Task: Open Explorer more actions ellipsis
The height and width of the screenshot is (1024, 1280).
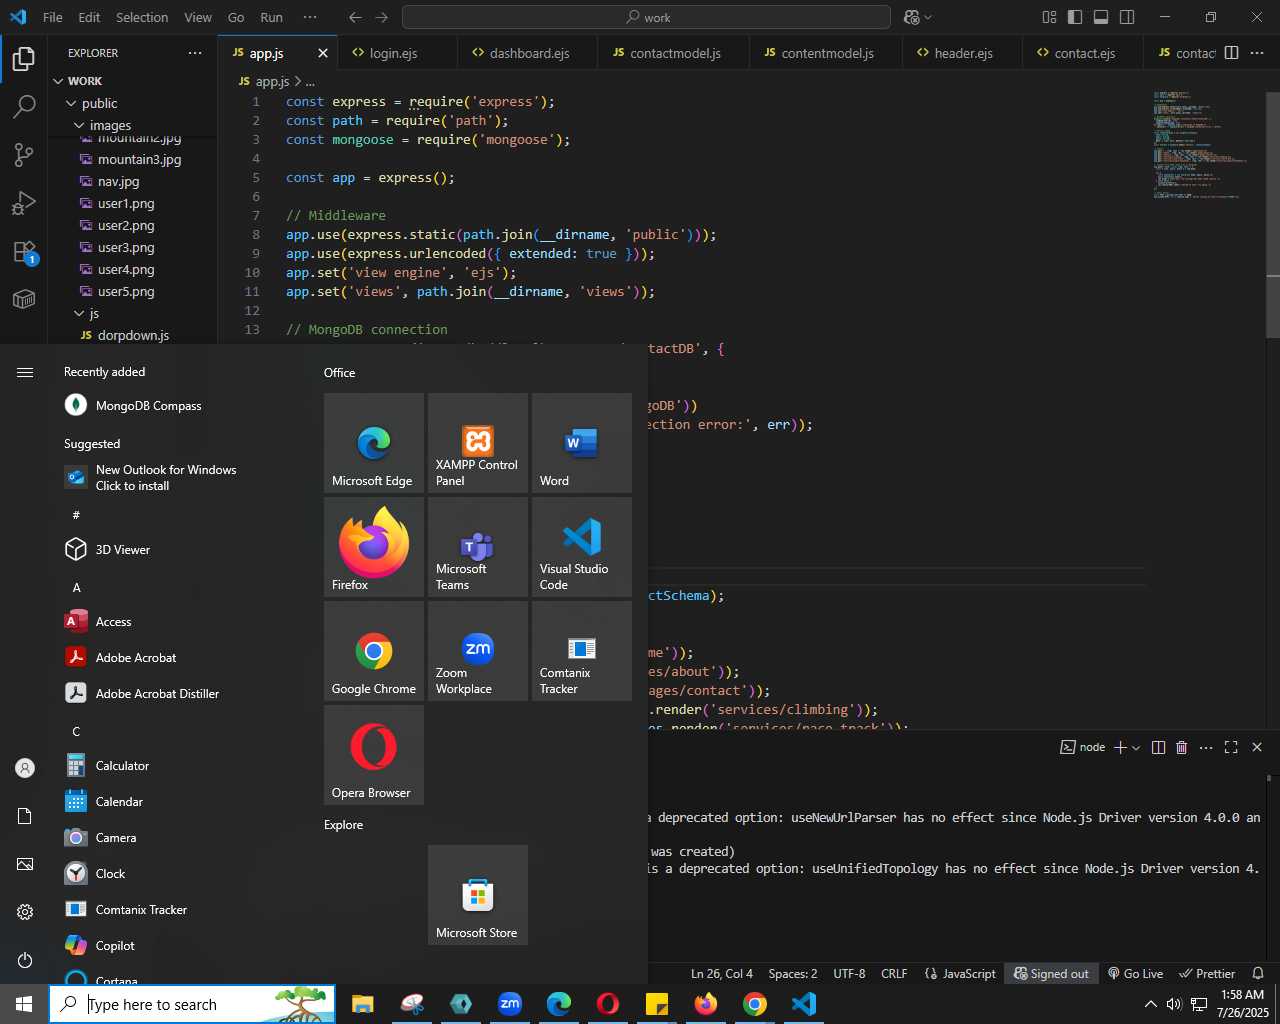Action: click(194, 53)
